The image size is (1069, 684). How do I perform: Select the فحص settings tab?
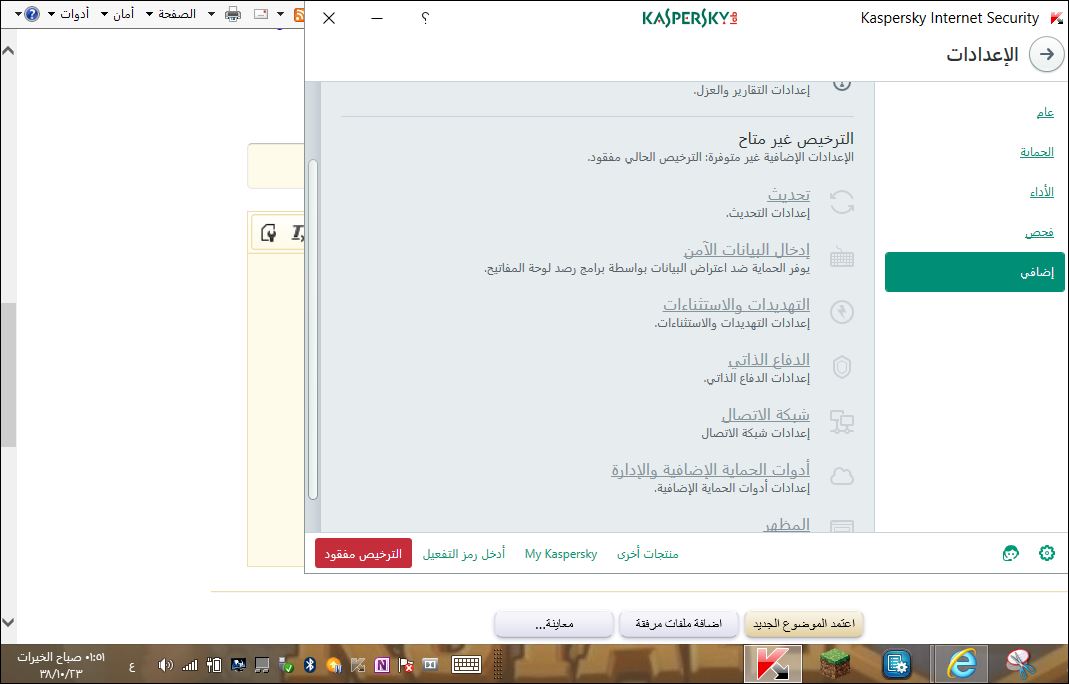(x=1039, y=233)
